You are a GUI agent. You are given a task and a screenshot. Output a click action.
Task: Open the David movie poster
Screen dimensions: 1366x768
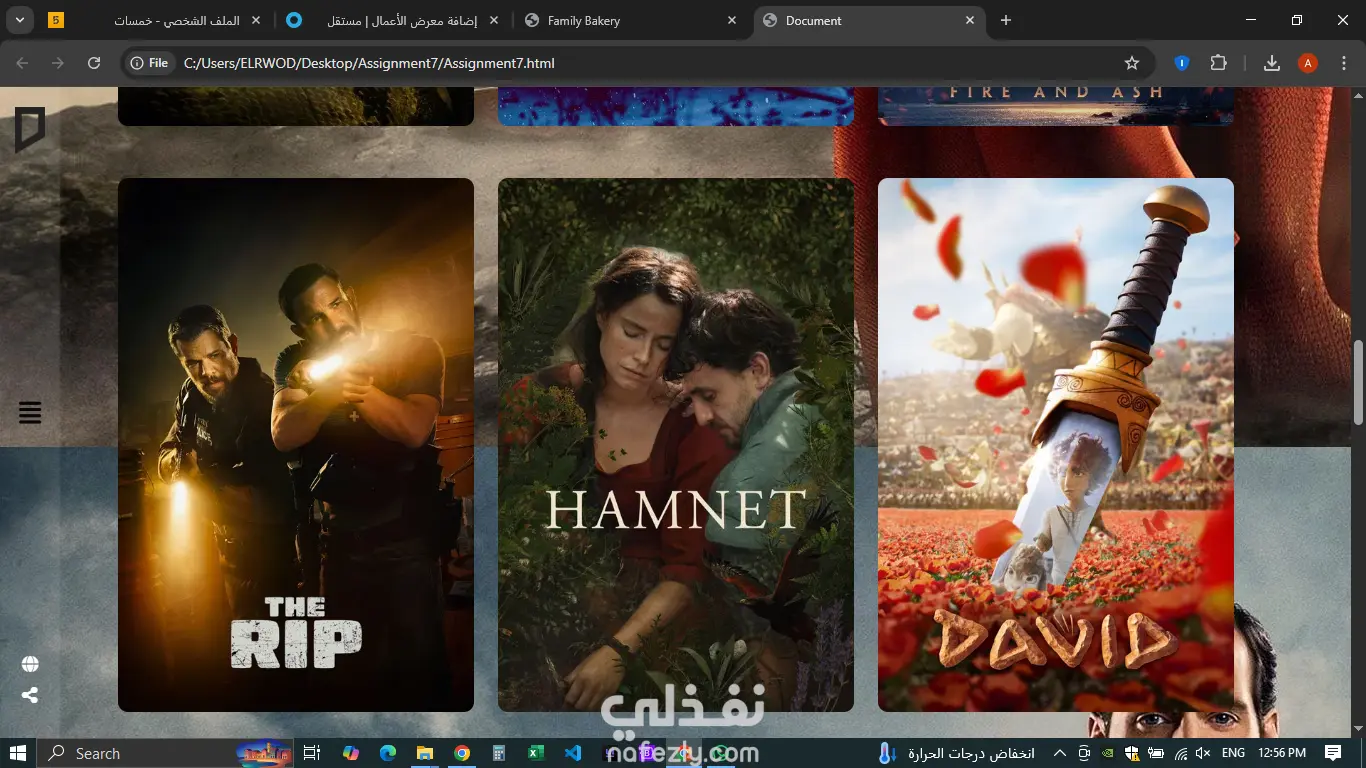(x=1056, y=445)
